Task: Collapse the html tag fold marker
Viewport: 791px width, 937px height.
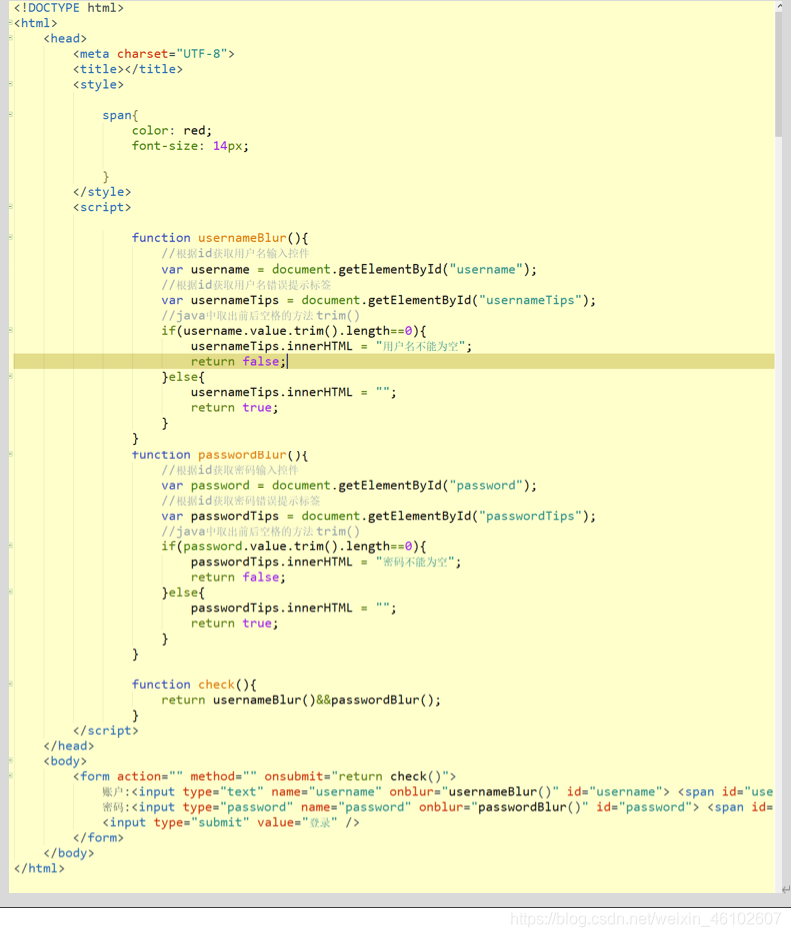Action: pos(11,23)
